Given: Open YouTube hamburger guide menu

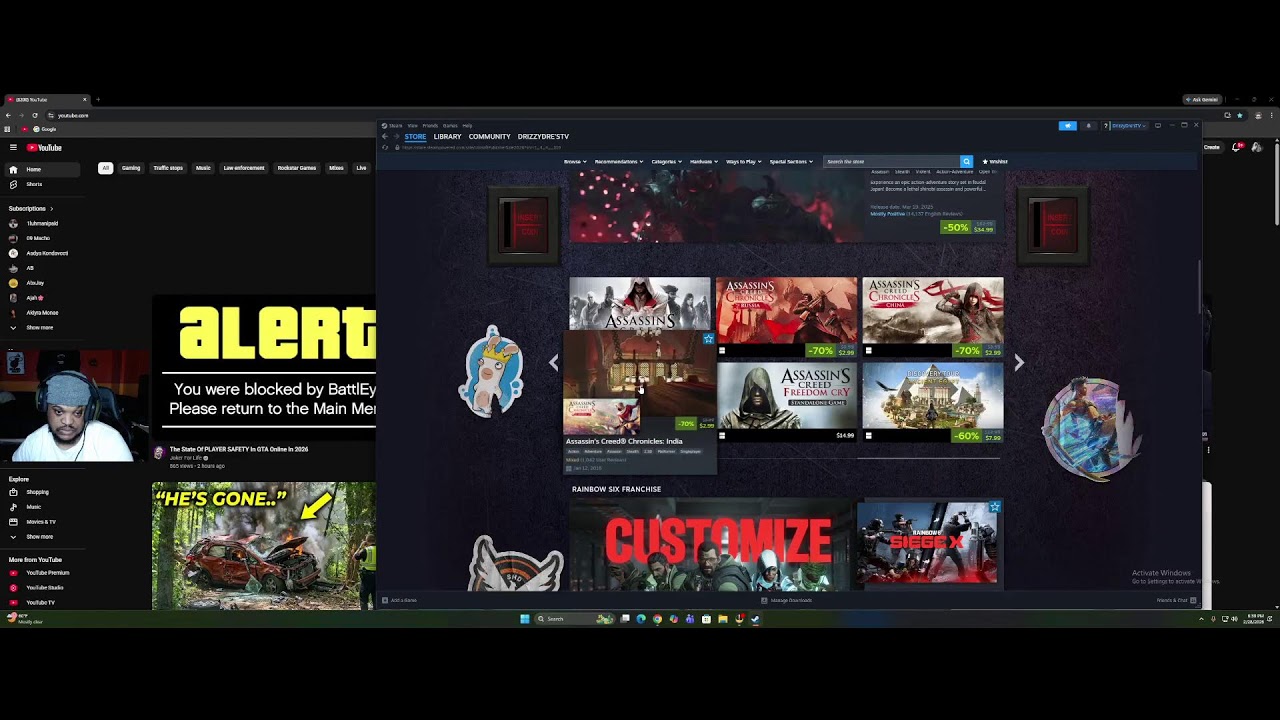Looking at the screenshot, I should point(13,148).
